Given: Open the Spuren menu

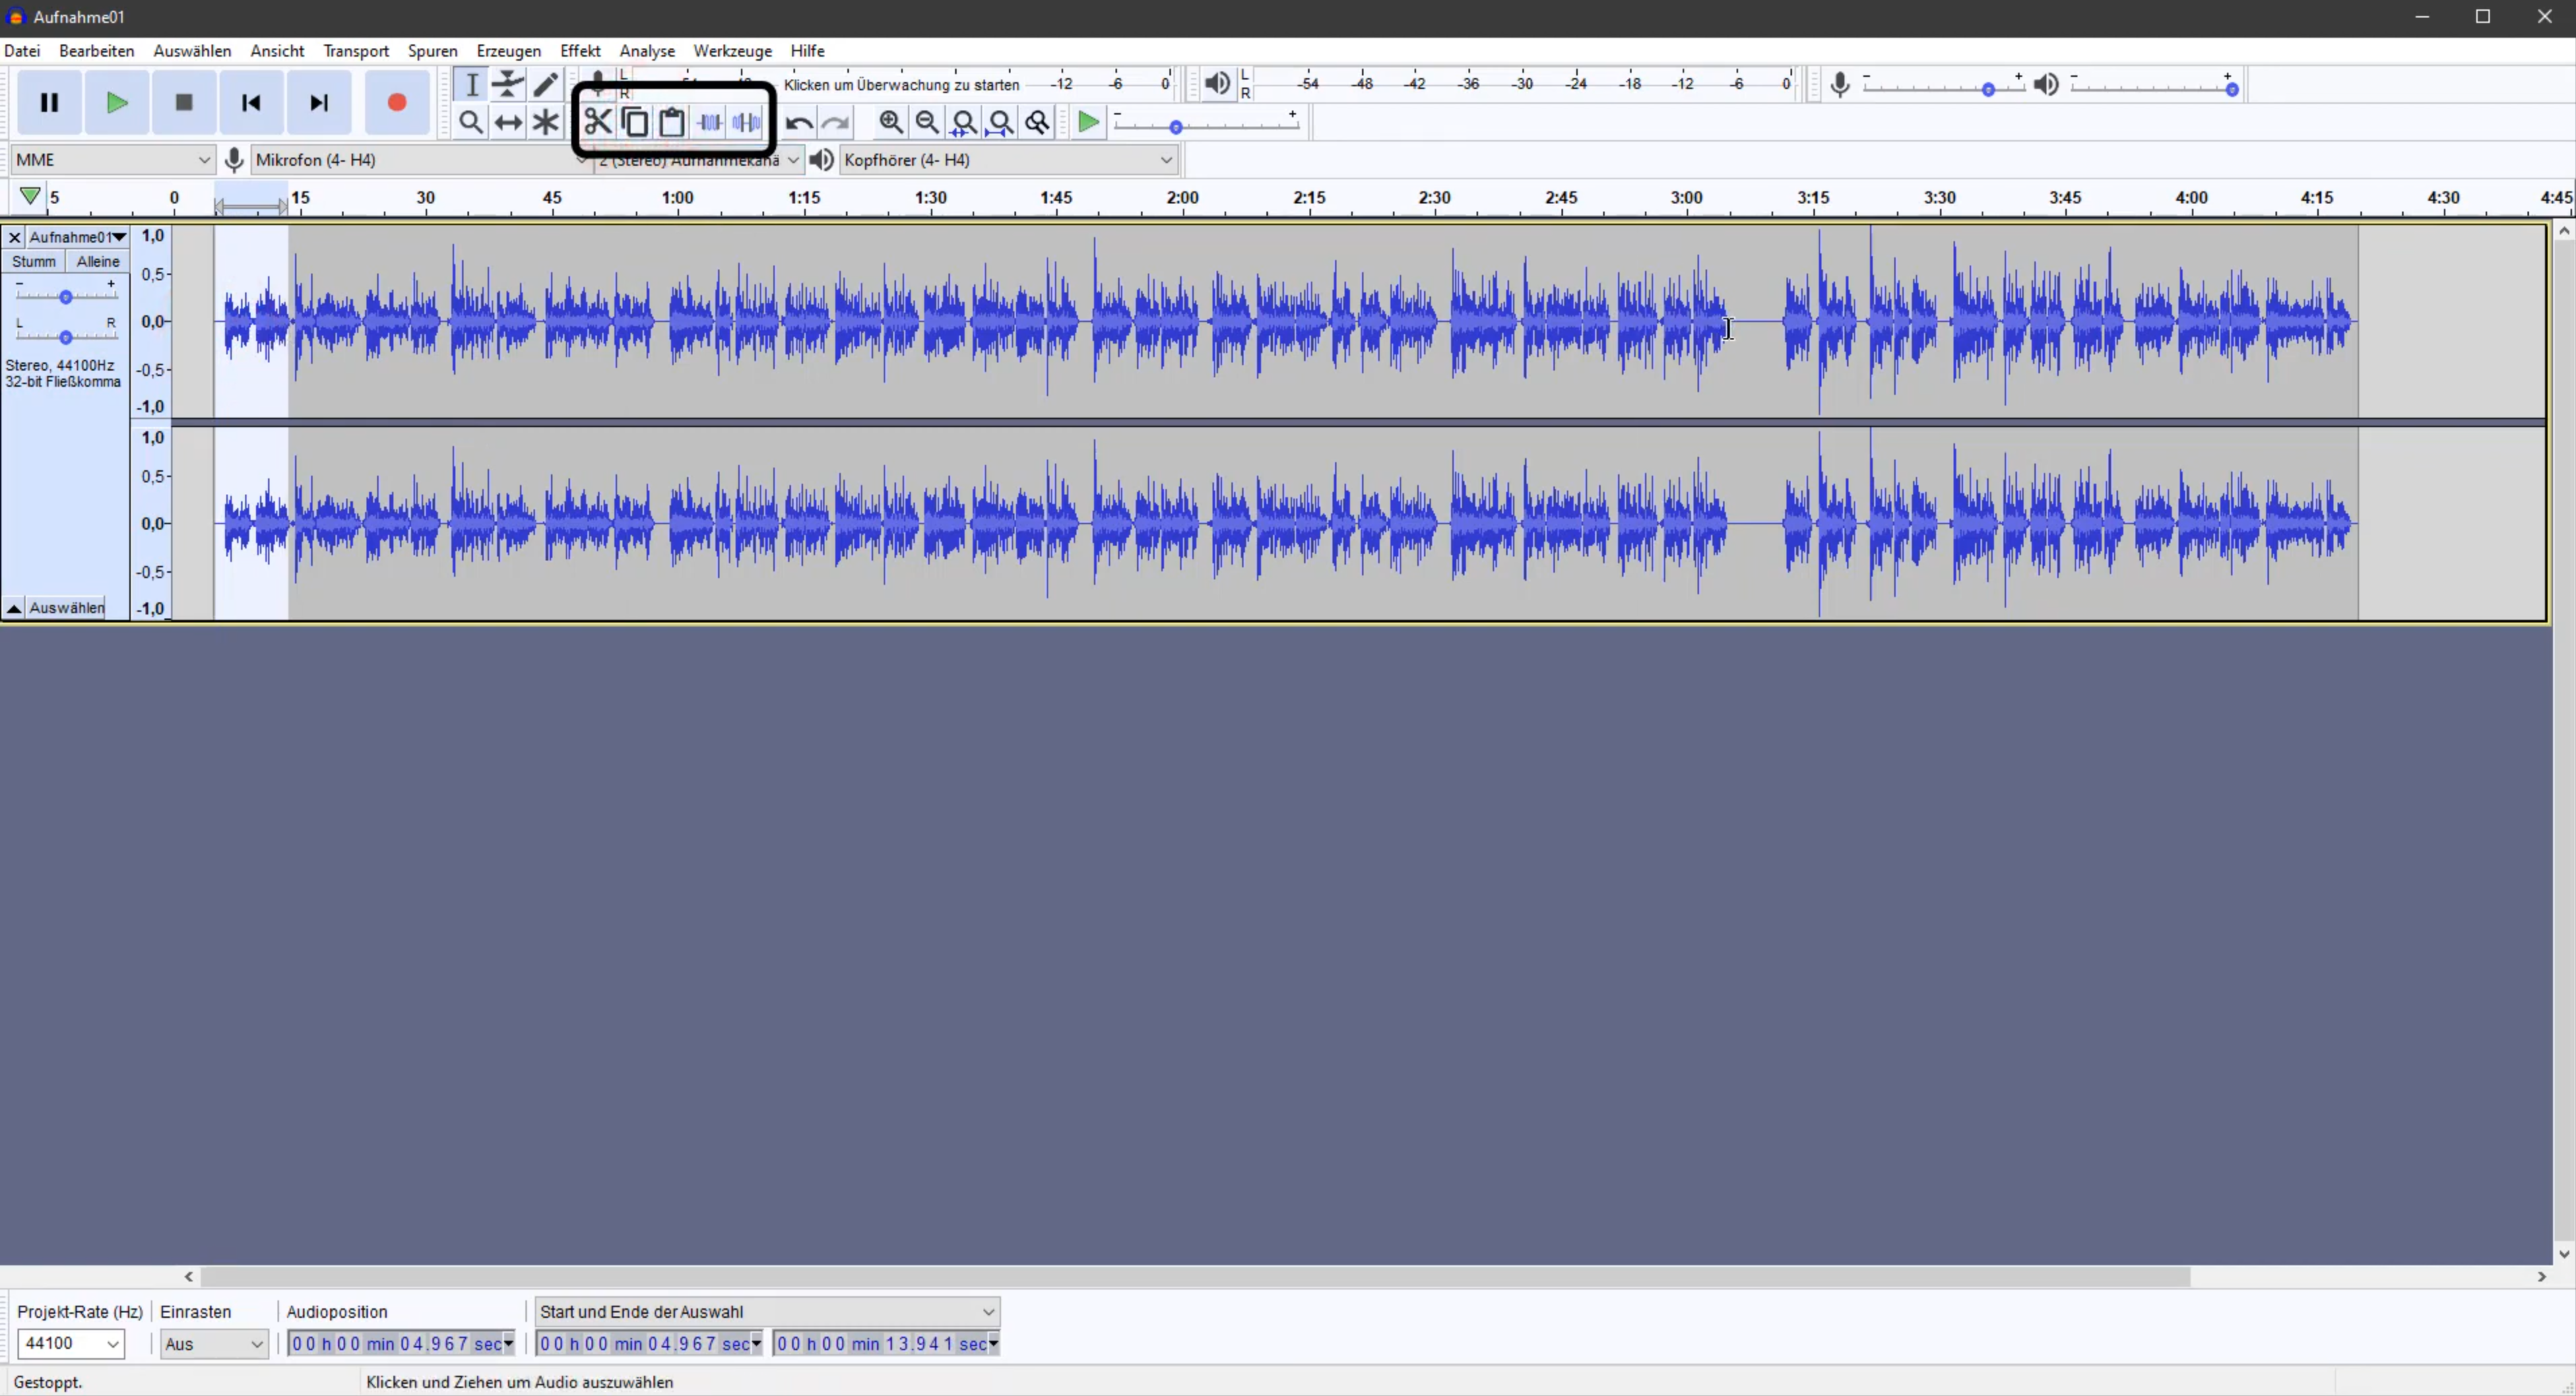Looking at the screenshot, I should coord(432,51).
